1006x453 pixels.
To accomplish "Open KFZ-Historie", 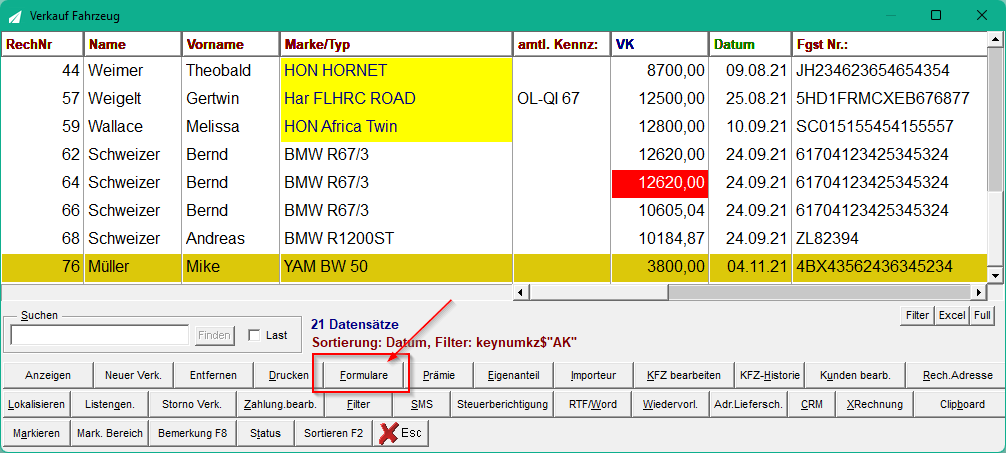I will tap(770, 375).
